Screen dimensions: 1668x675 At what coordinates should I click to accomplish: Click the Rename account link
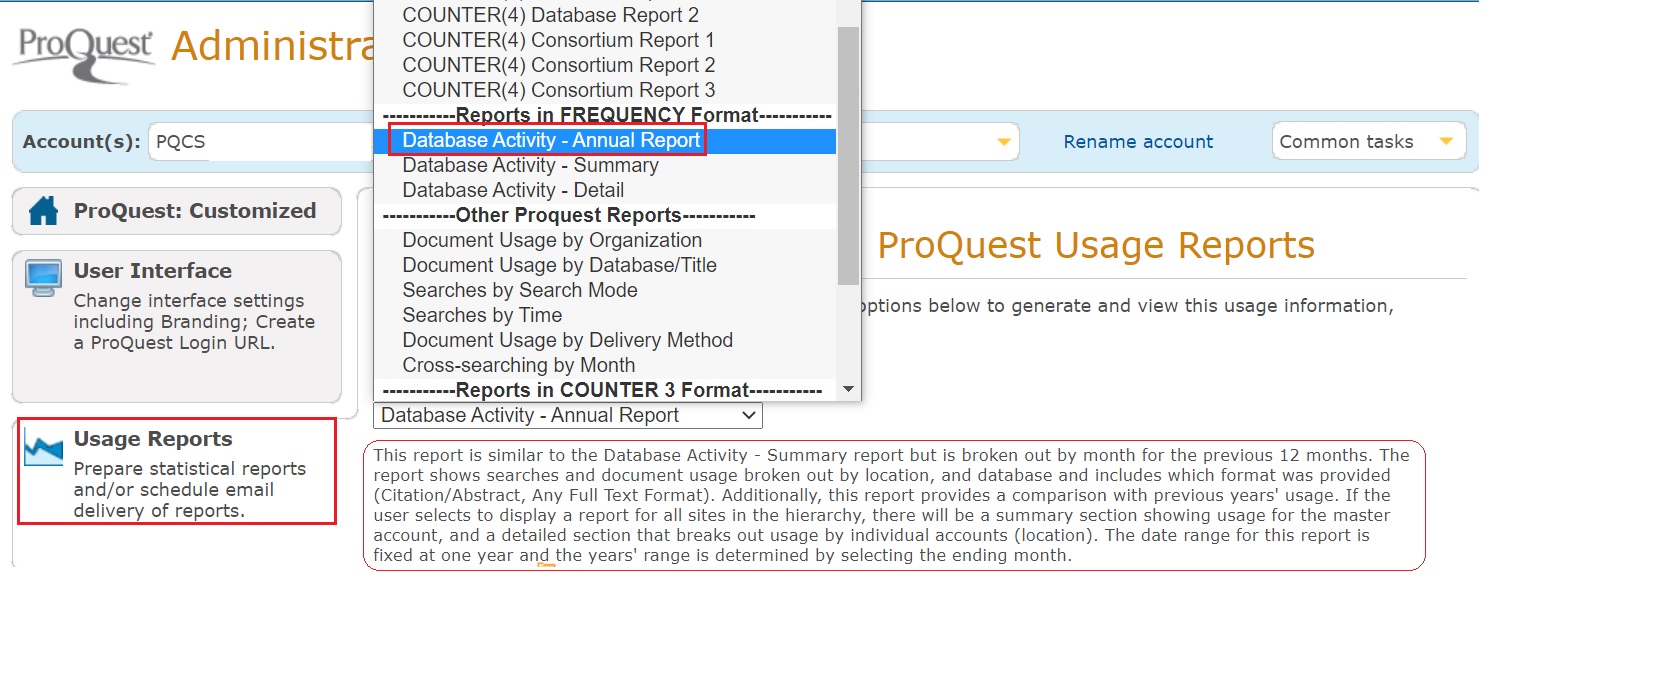(1138, 142)
